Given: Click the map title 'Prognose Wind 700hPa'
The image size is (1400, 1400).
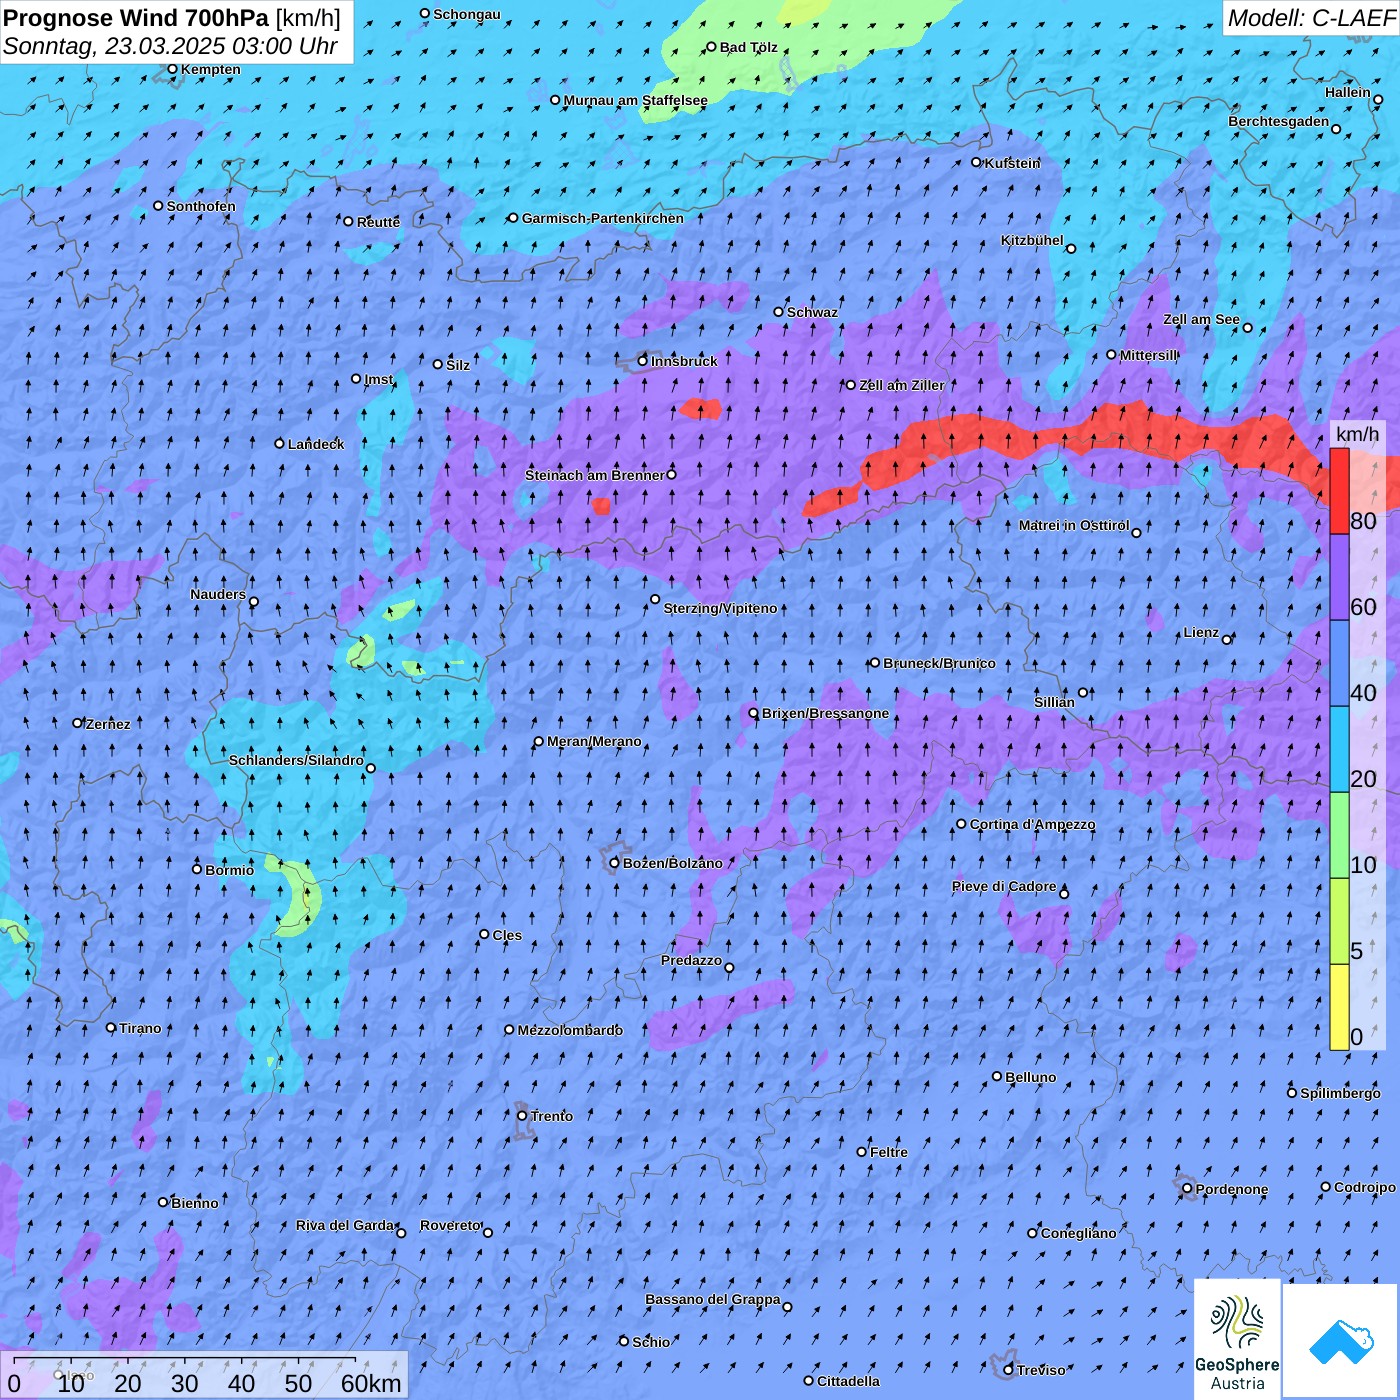Looking at the screenshot, I should pyautogui.click(x=136, y=18).
